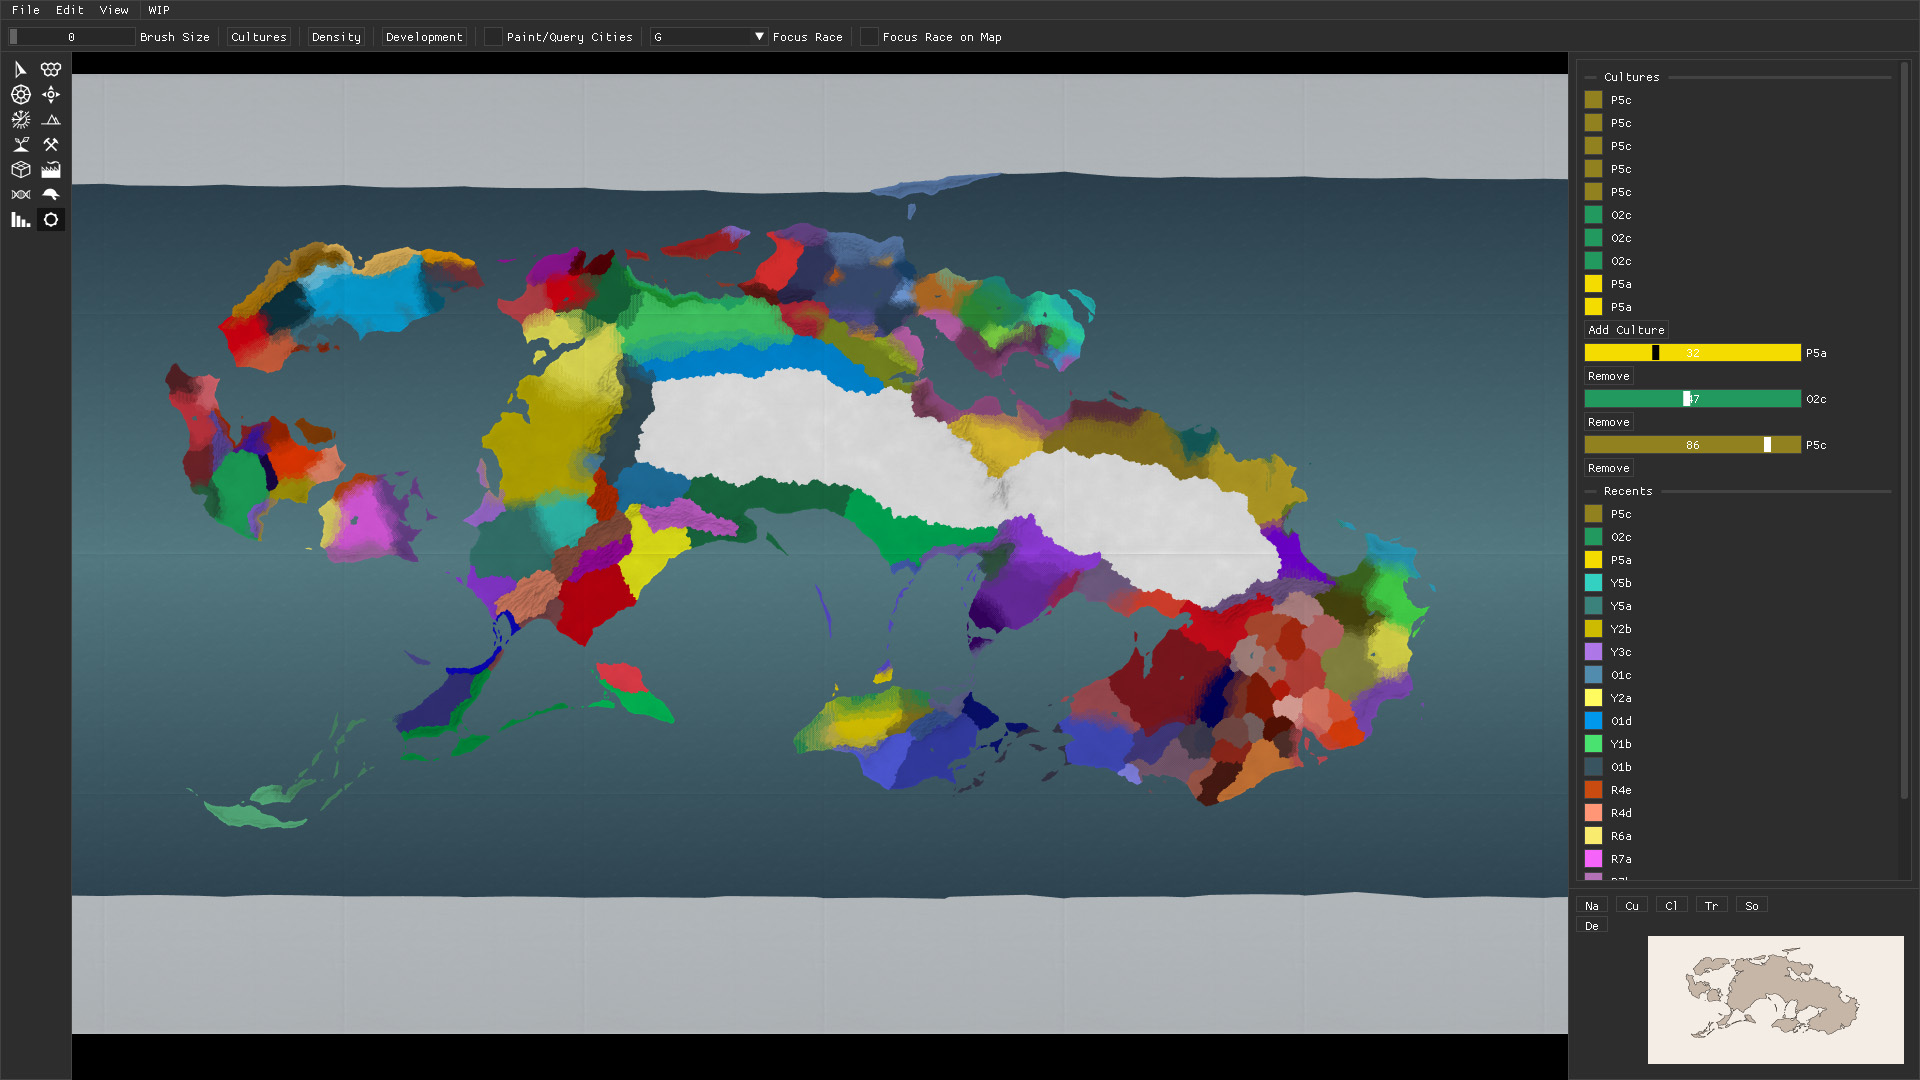Pick the R7a magenta swatch in Recents

click(x=1593, y=859)
